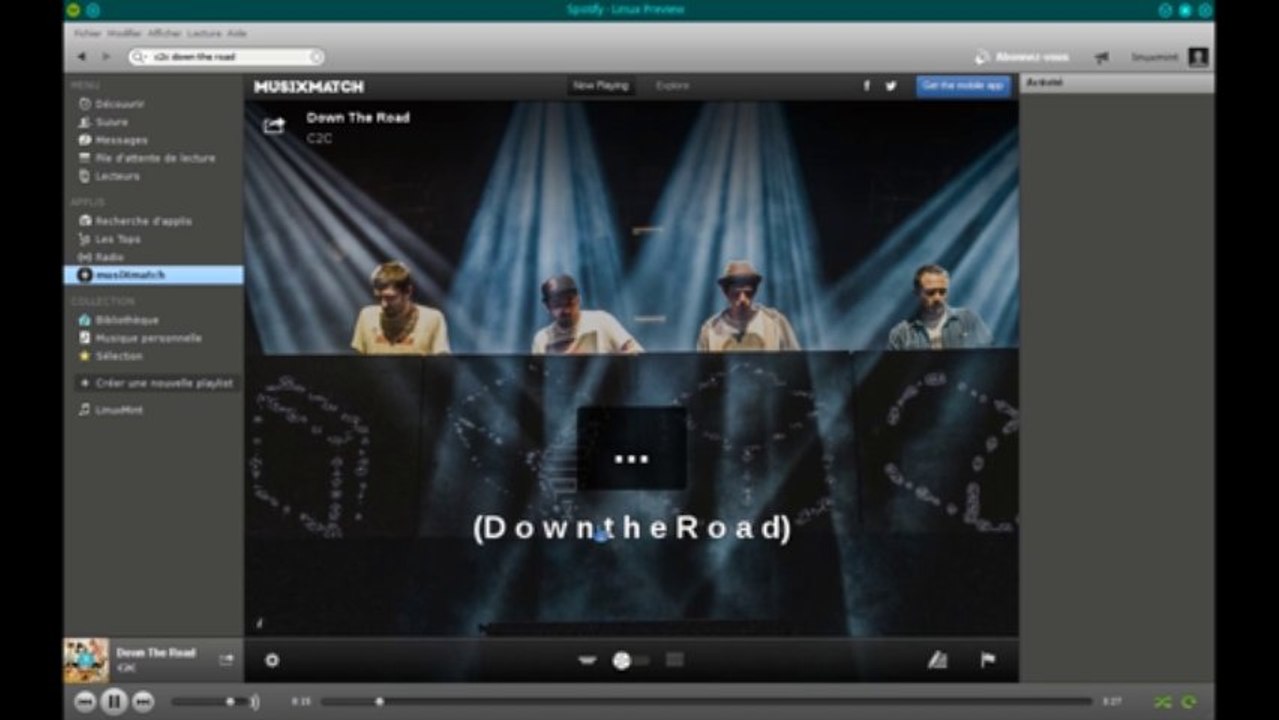Skip to the next track
1279x720 pixels.
click(x=143, y=702)
